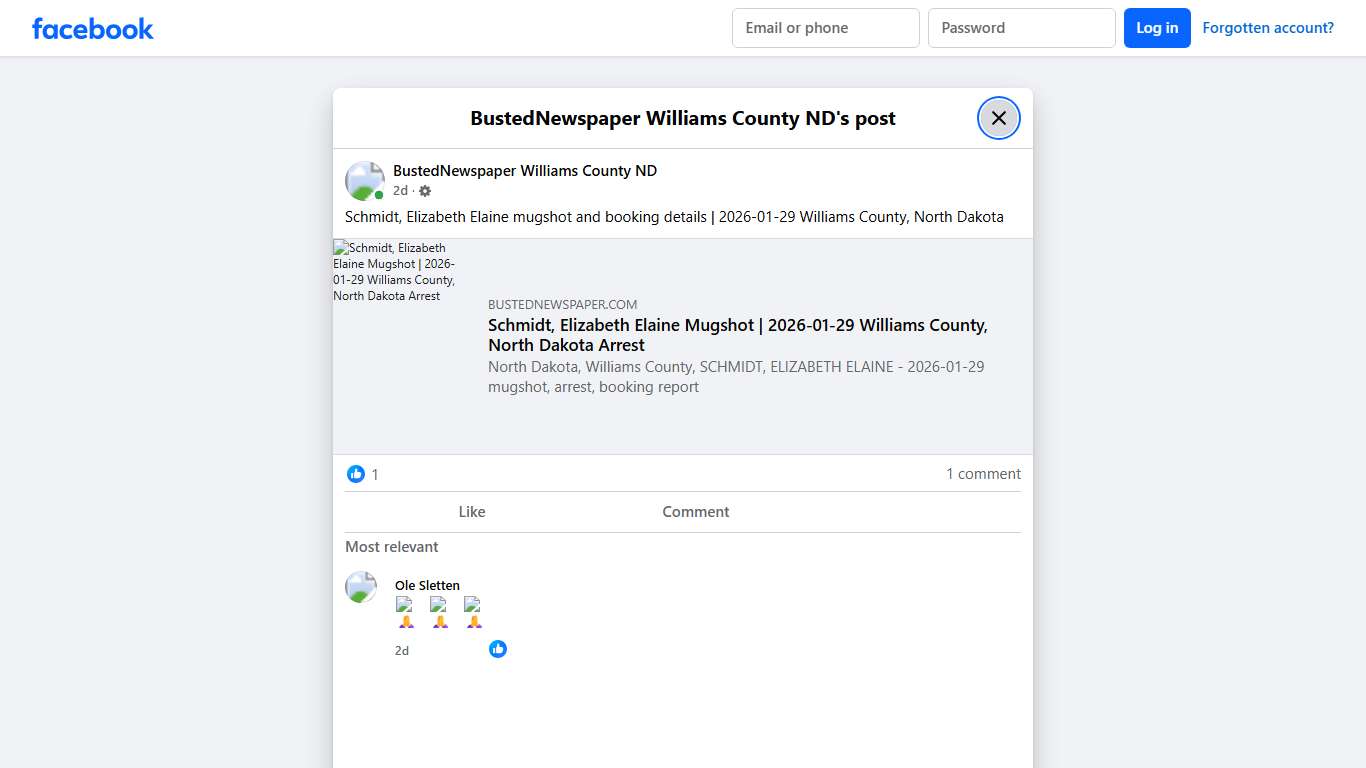
Task: Expand the Most relevant comment sorting
Action: (x=392, y=547)
